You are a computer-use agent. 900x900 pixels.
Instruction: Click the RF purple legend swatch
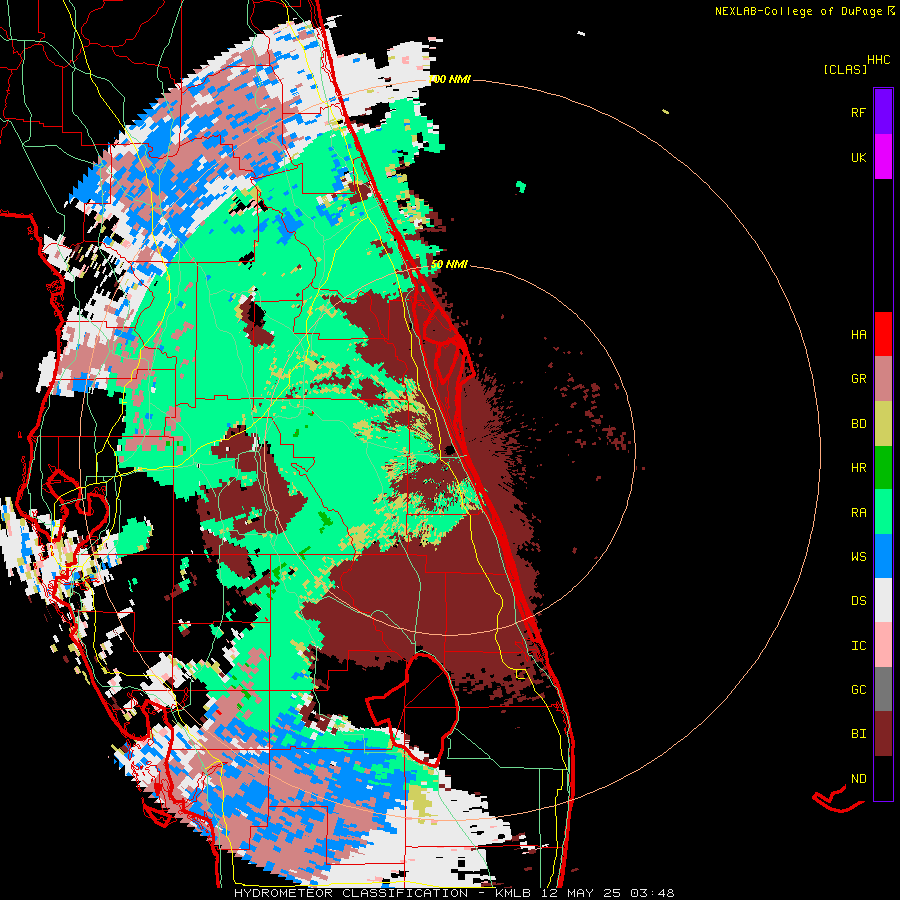[883, 112]
